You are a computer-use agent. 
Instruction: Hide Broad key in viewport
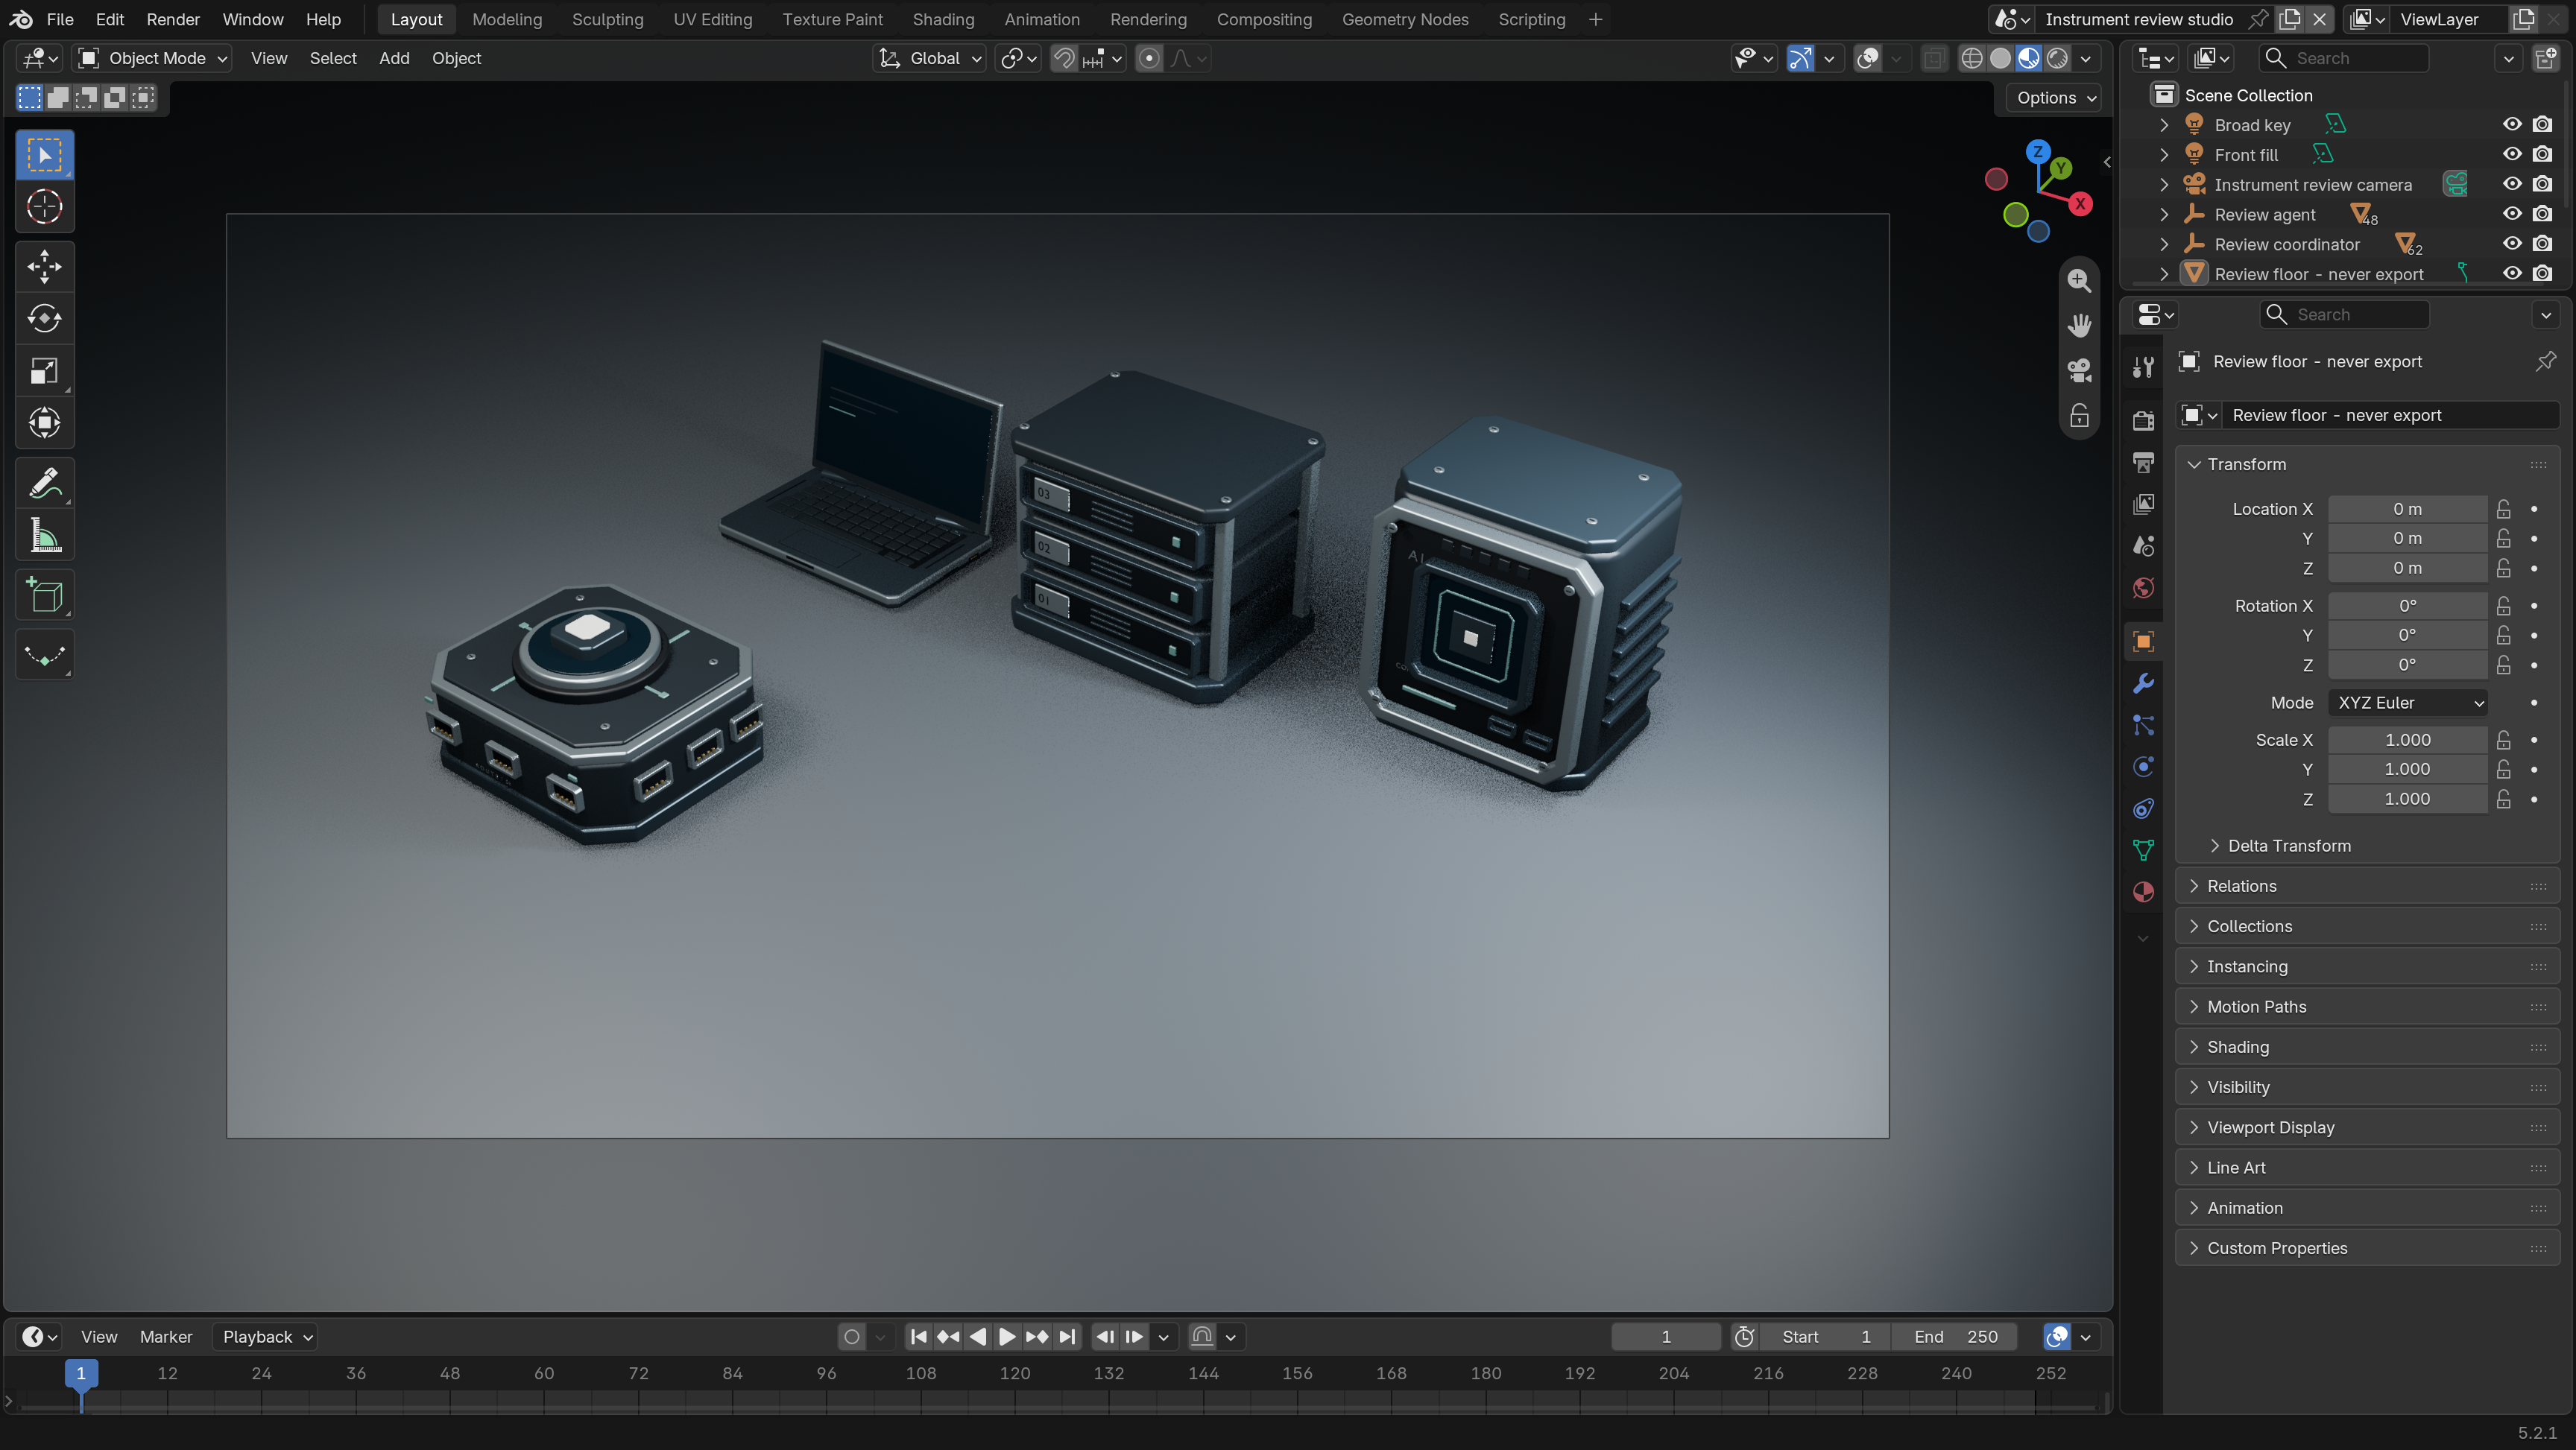pos(2512,125)
